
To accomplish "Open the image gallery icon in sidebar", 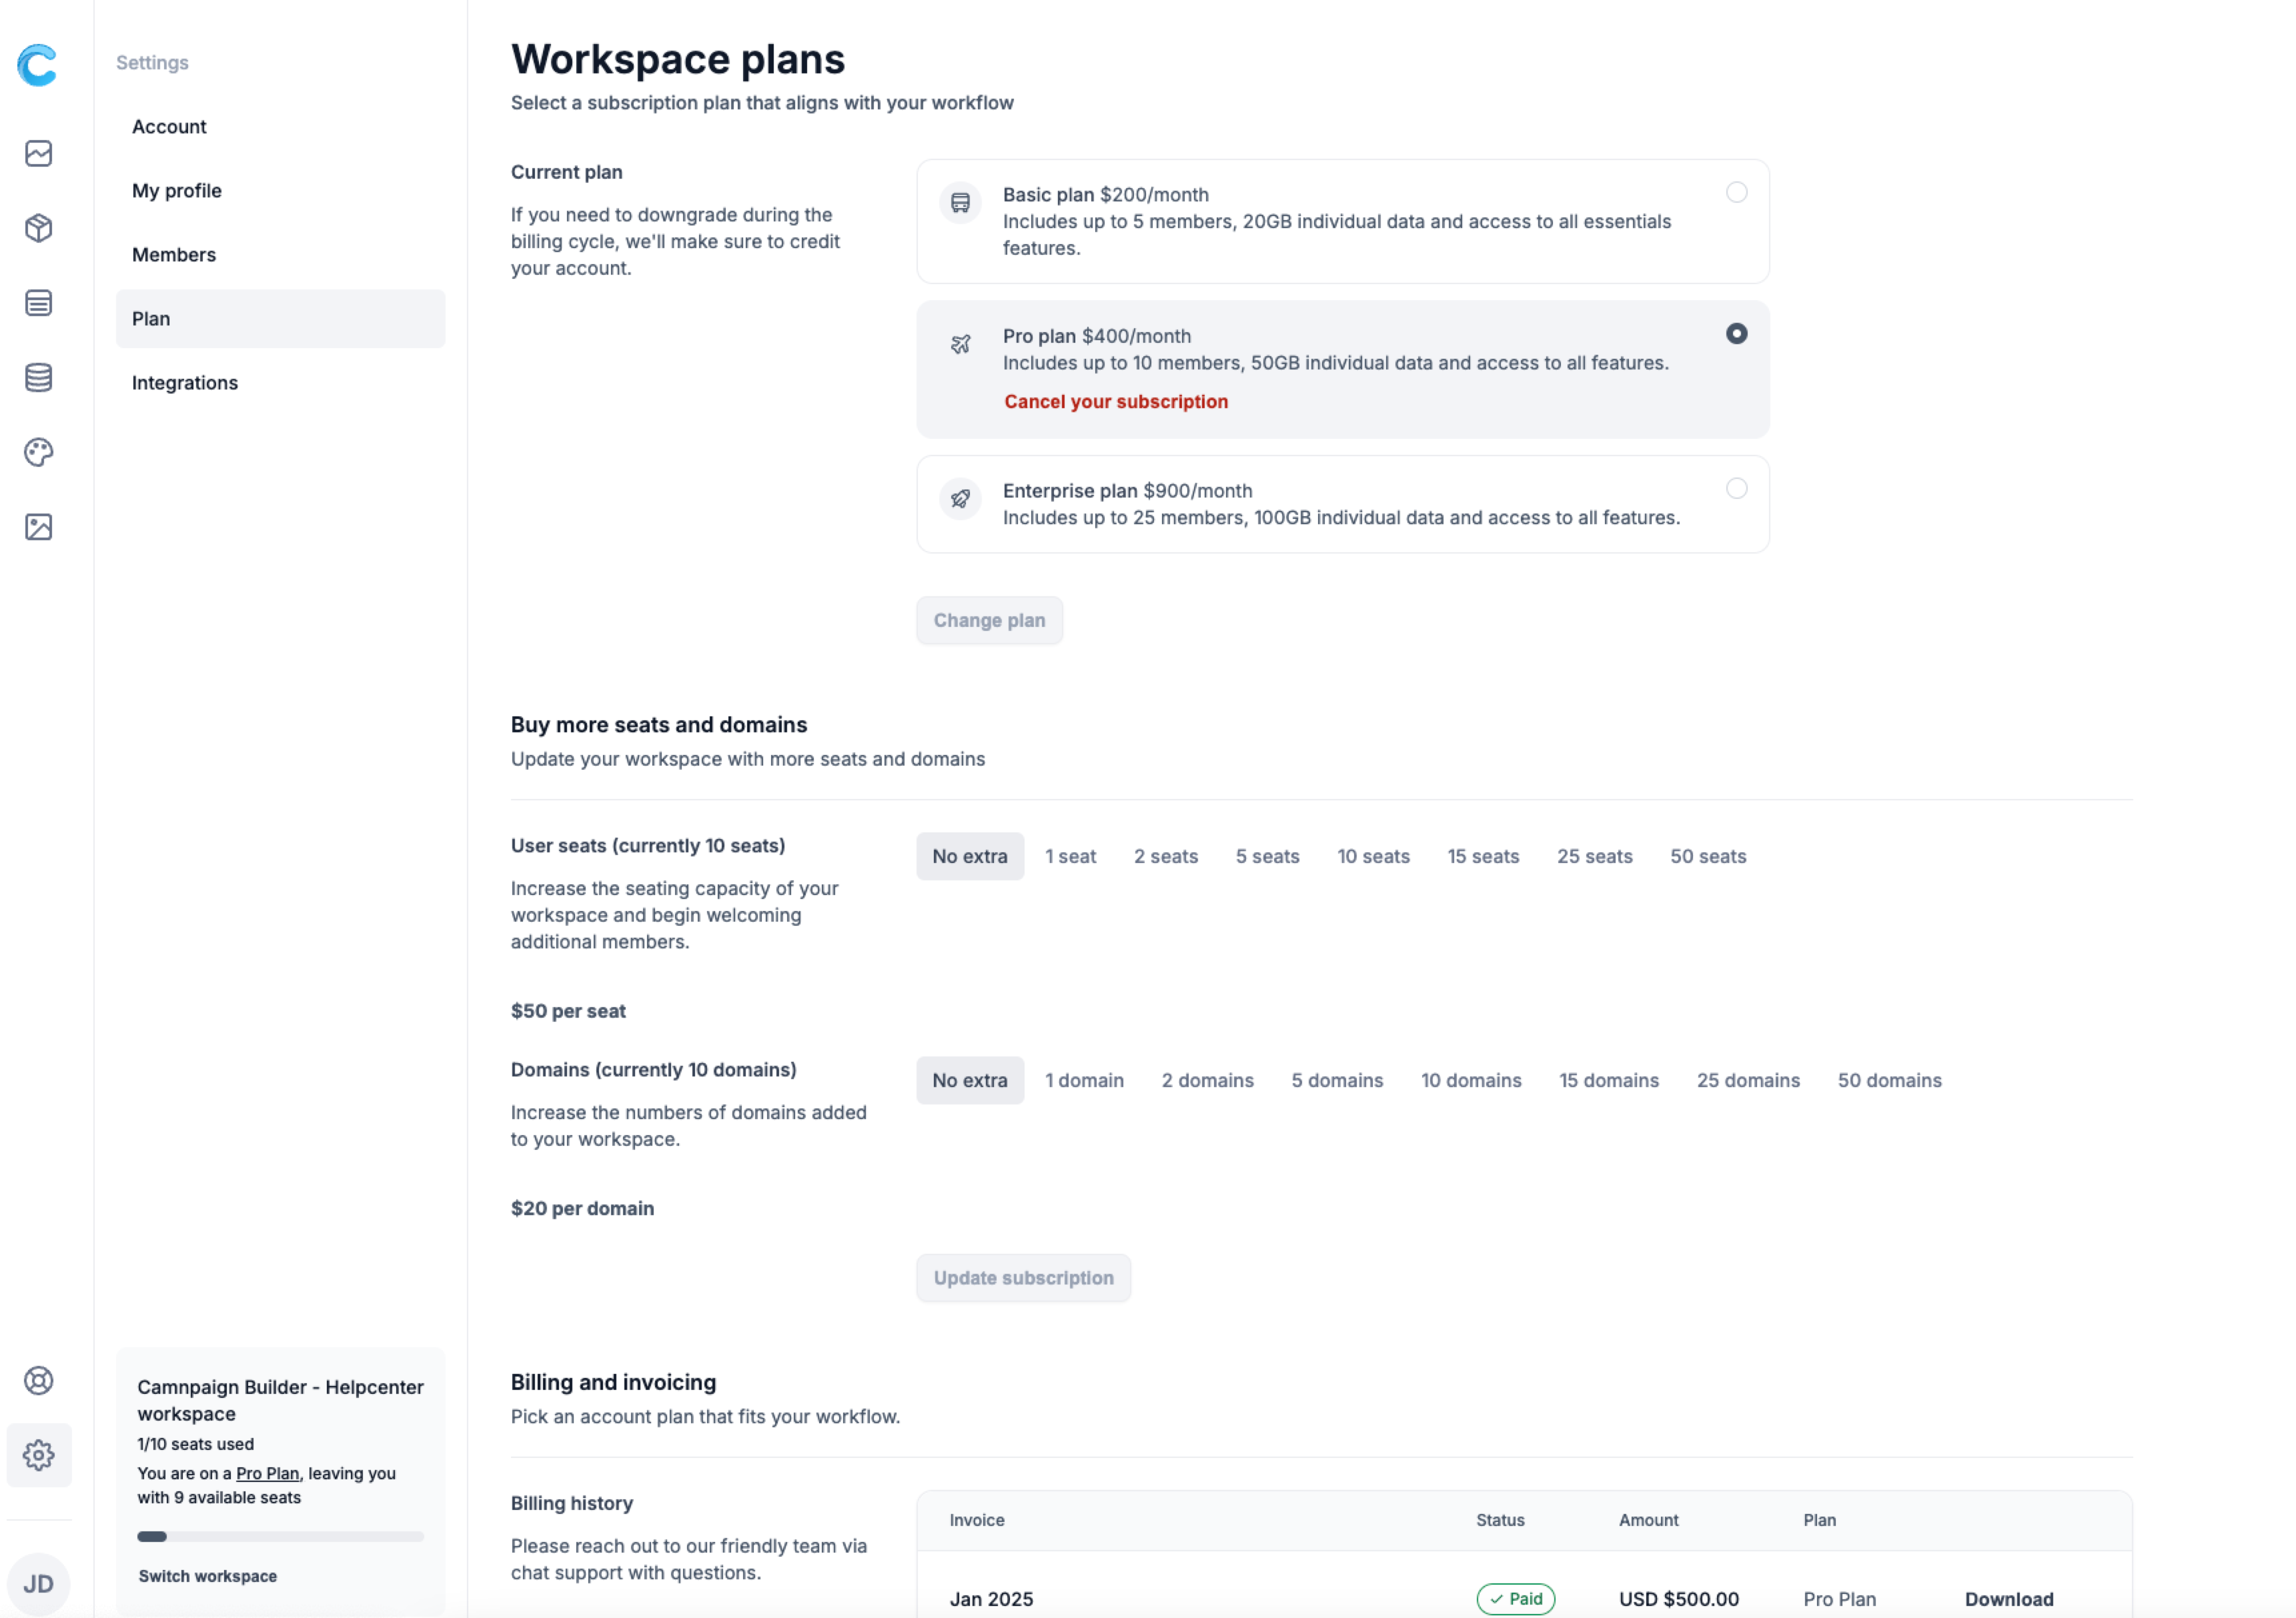I will pyautogui.click(x=38, y=527).
